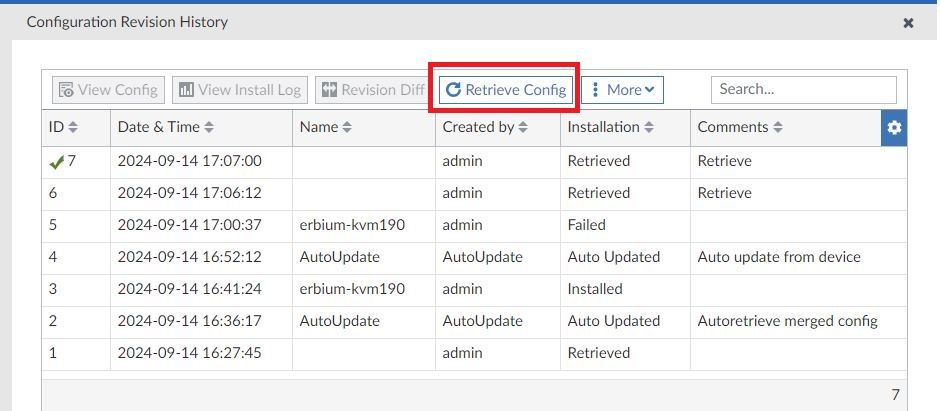Open the More dropdown menu

(x=622, y=90)
